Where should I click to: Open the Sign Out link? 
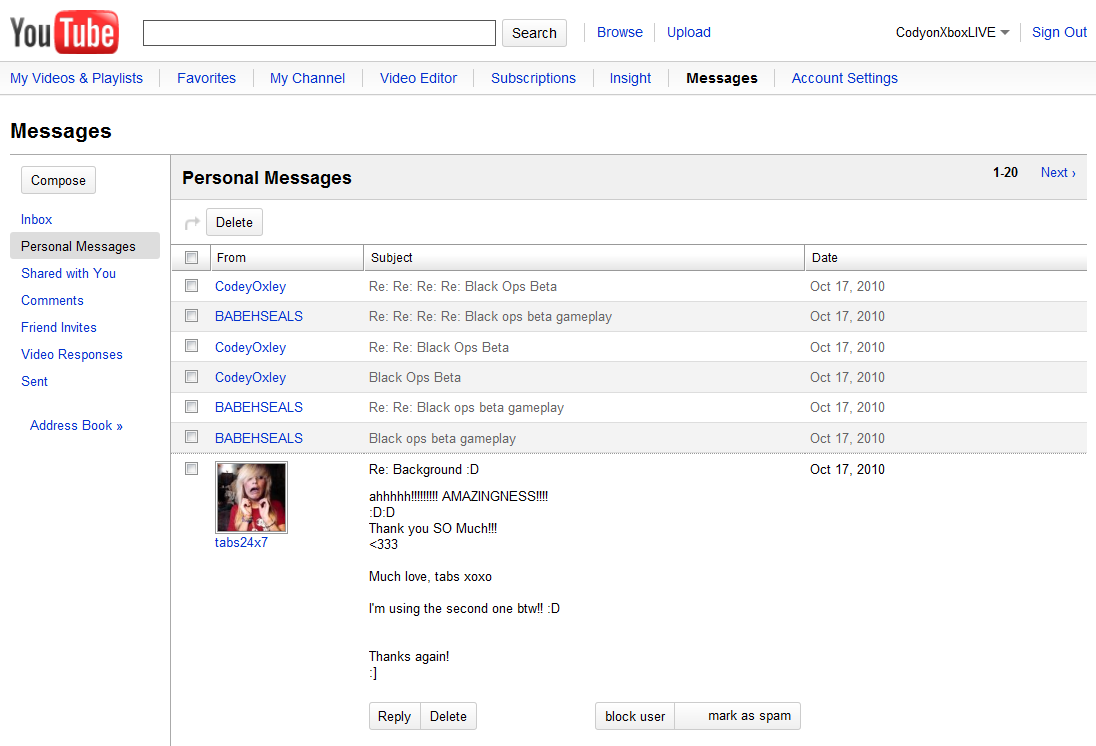click(x=1059, y=32)
